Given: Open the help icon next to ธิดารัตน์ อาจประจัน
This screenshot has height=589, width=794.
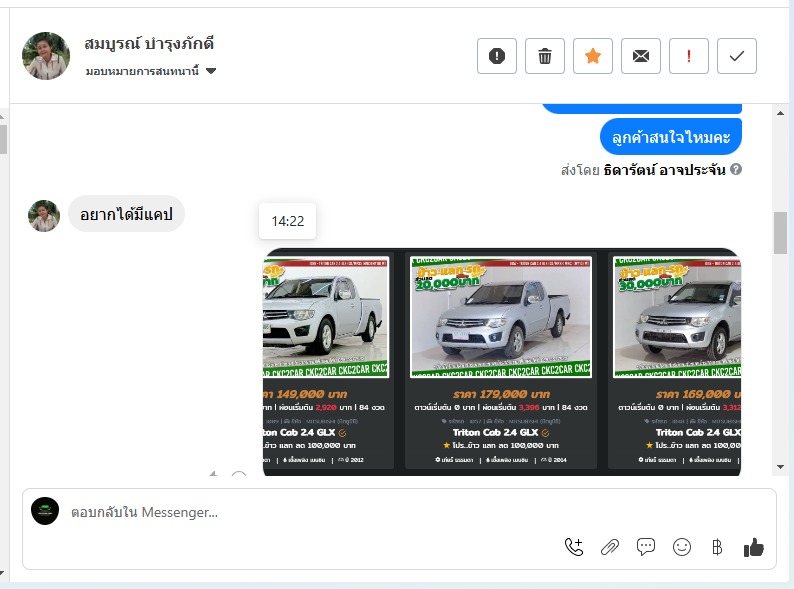Looking at the screenshot, I should coord(736,170).
